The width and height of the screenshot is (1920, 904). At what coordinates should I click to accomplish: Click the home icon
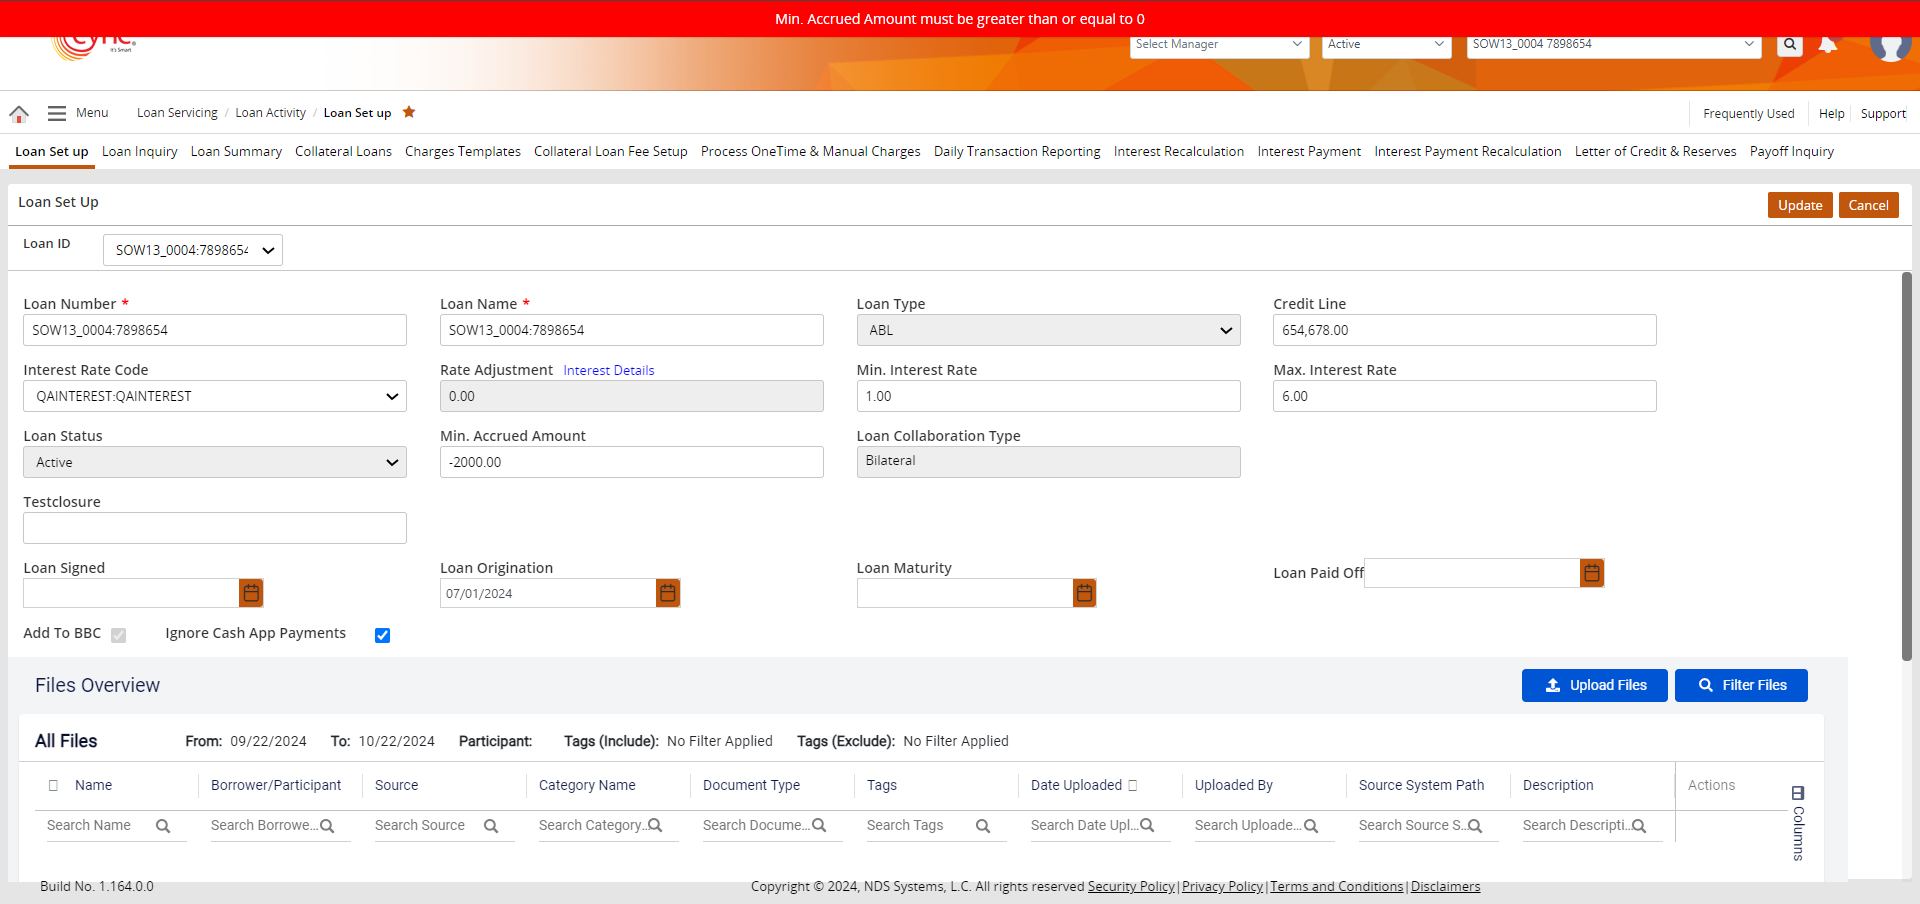click(19, 114)
